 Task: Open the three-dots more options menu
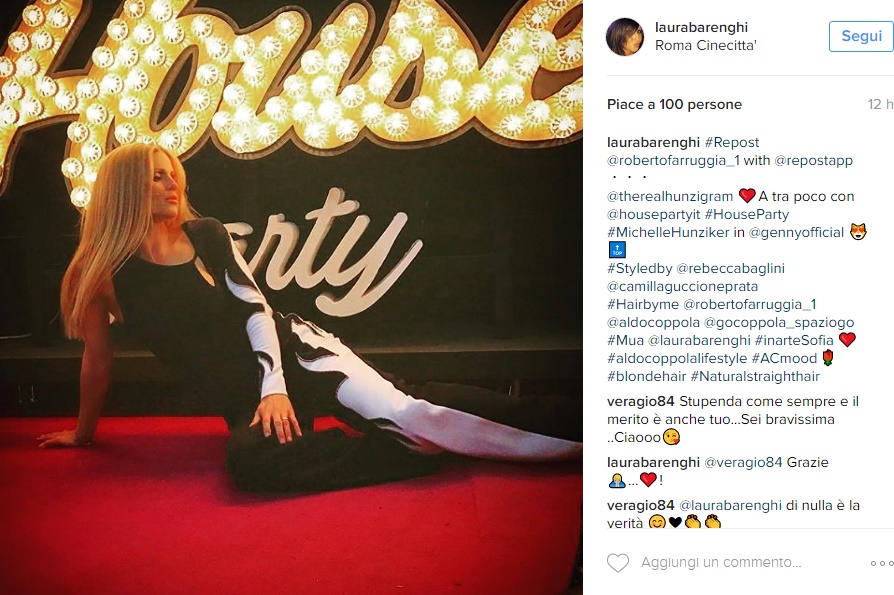881,563
